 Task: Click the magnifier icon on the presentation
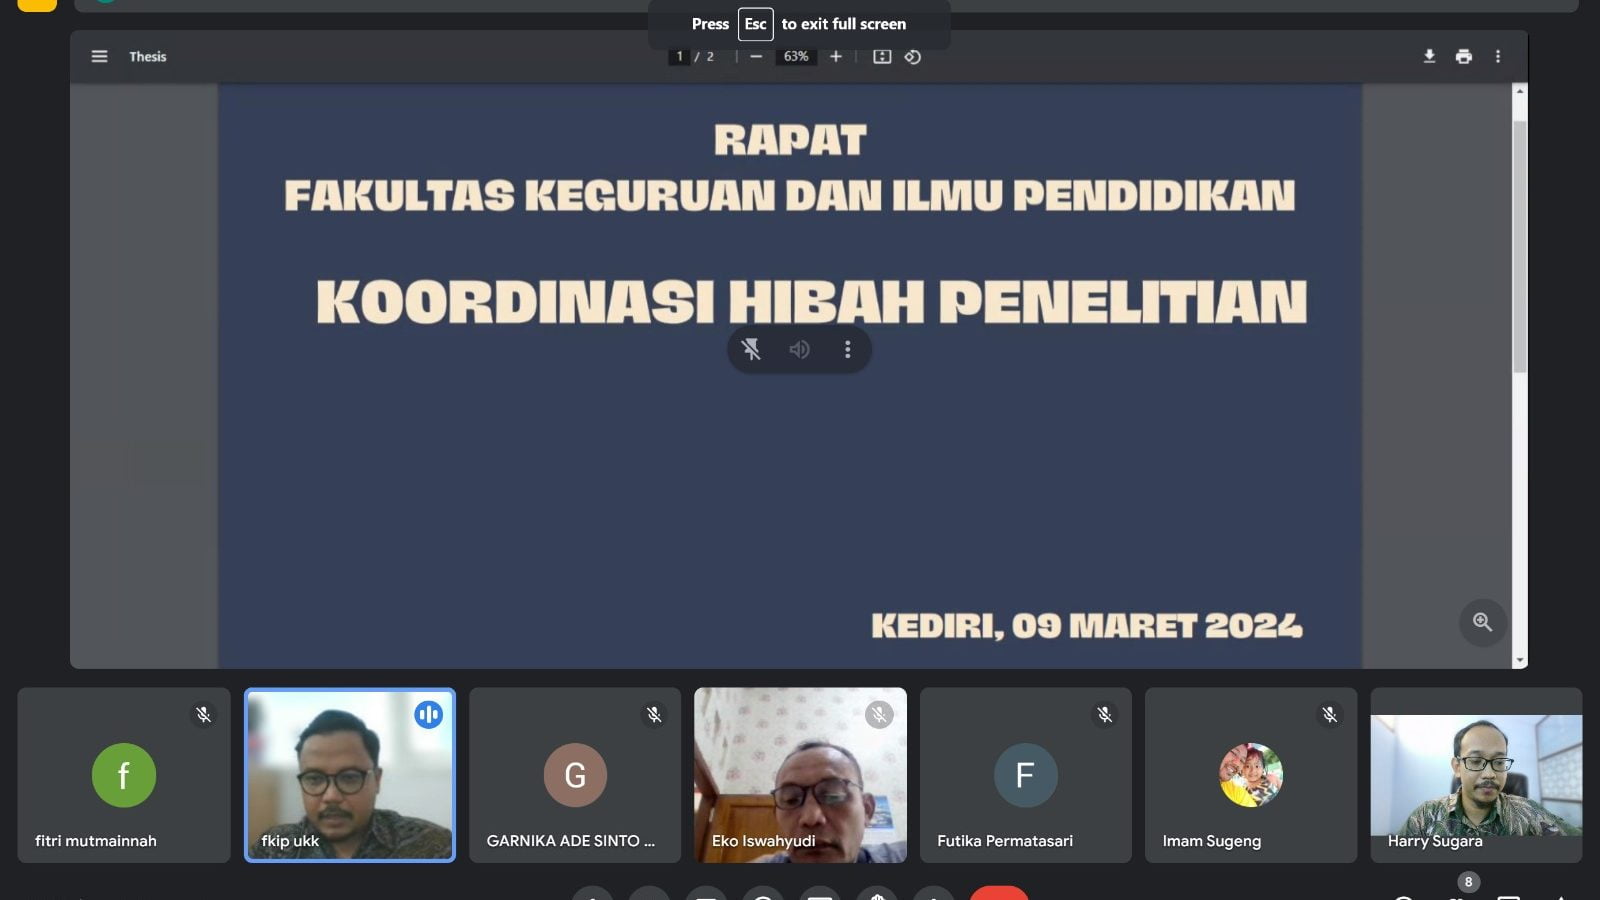click(x=1482, y=622)
